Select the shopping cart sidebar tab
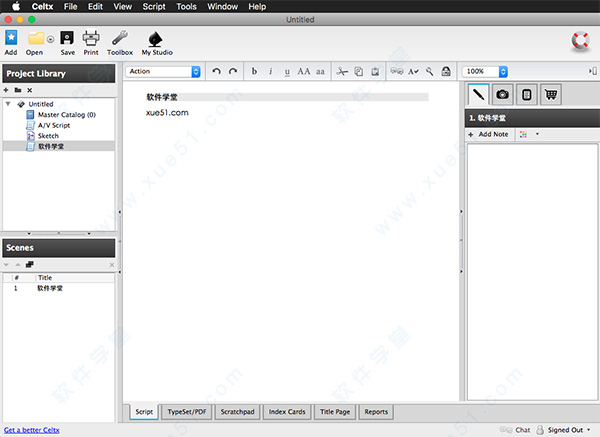 coord(551,95)
